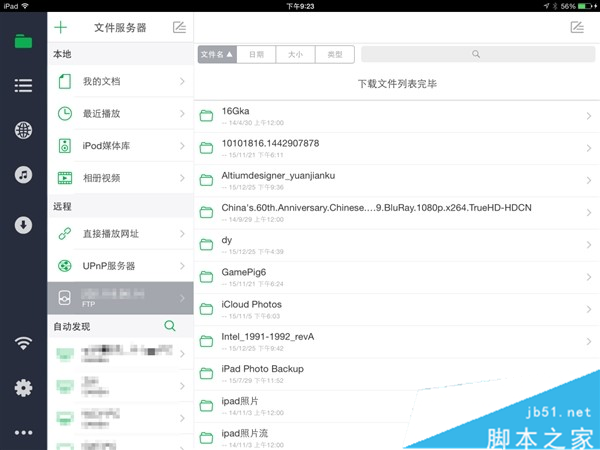Viewport: 600px width, 450px height.
Task: Click the file search field
Action: [x=478, y=54]
